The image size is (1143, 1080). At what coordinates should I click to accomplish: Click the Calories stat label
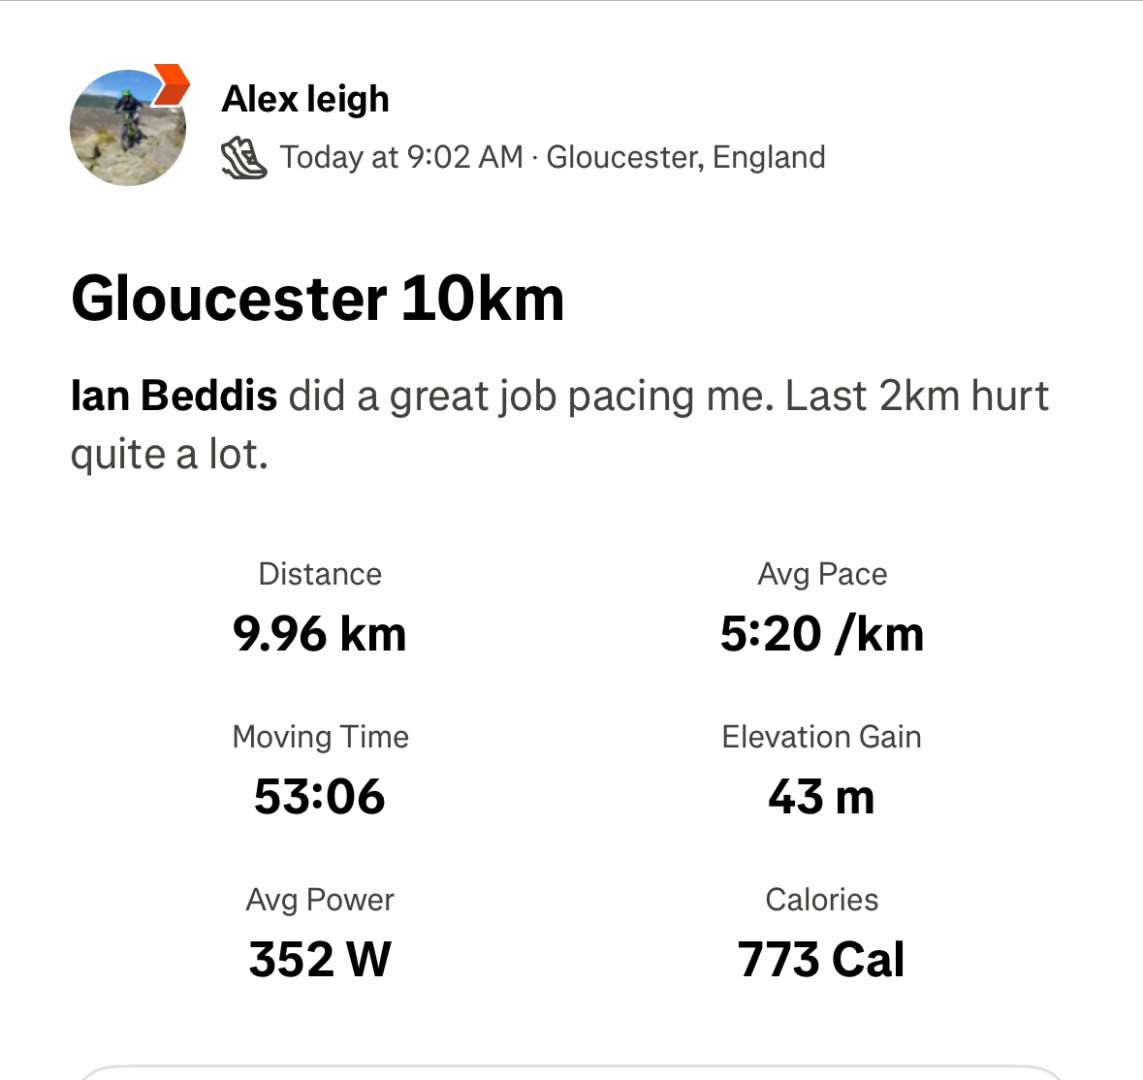pyautogui.click(x=822, y=900)
